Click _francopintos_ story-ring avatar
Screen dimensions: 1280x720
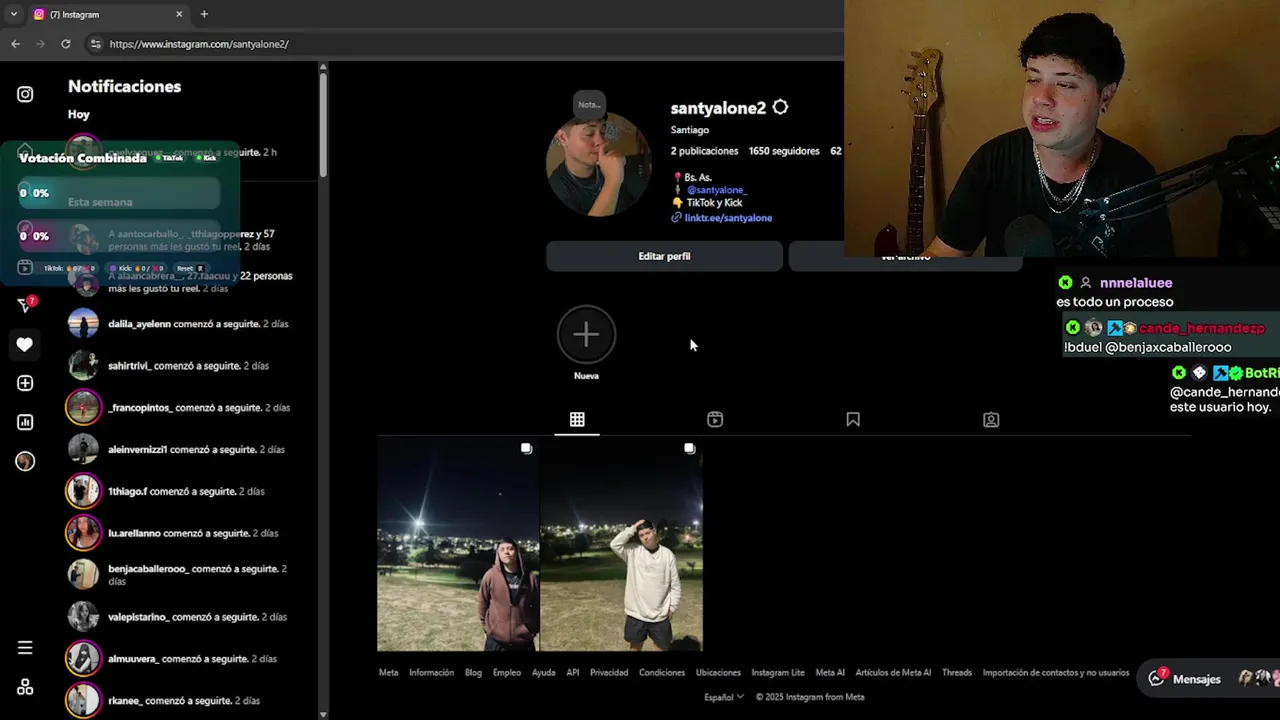click(84, 408)
